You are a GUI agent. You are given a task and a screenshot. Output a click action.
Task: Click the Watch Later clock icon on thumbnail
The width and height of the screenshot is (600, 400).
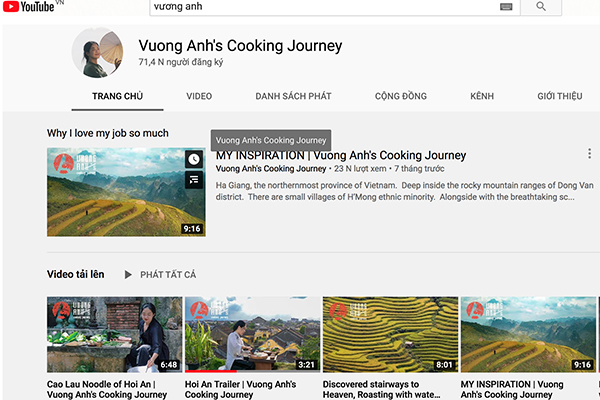[193, 160]
